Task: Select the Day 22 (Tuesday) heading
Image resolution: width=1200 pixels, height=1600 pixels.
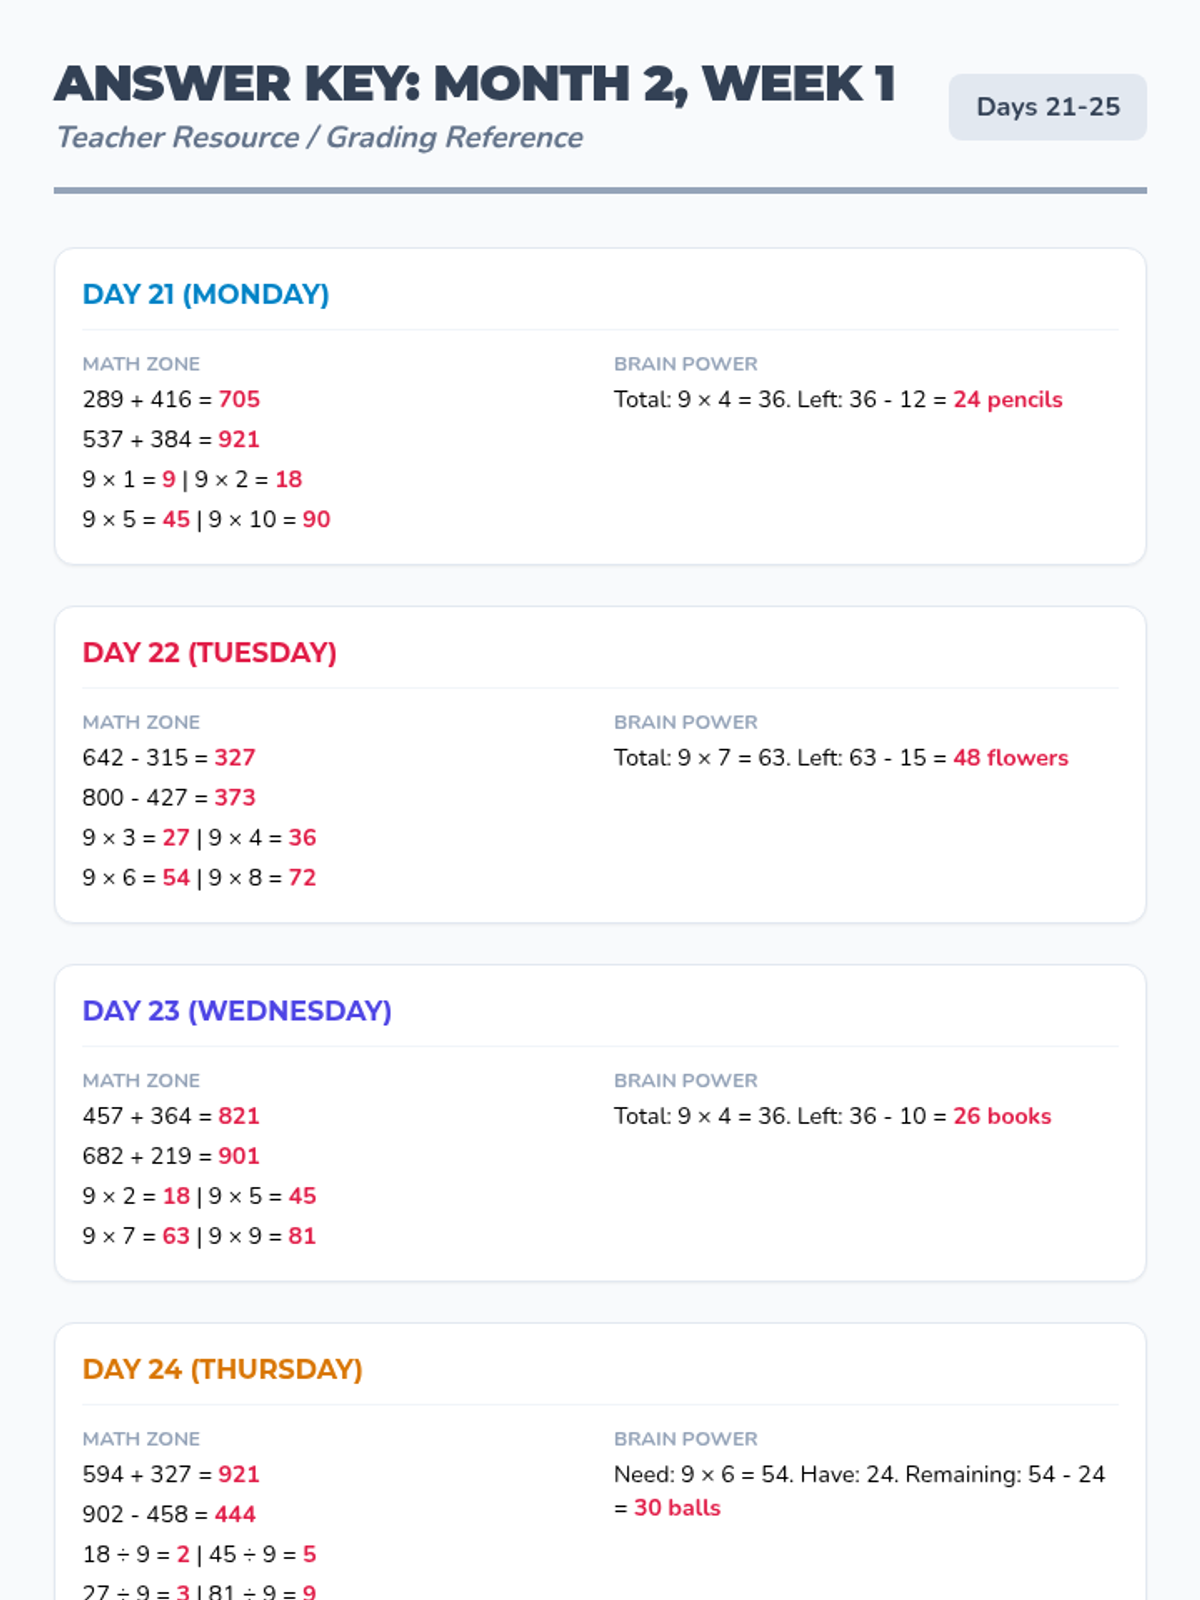Action: point(210,652)
